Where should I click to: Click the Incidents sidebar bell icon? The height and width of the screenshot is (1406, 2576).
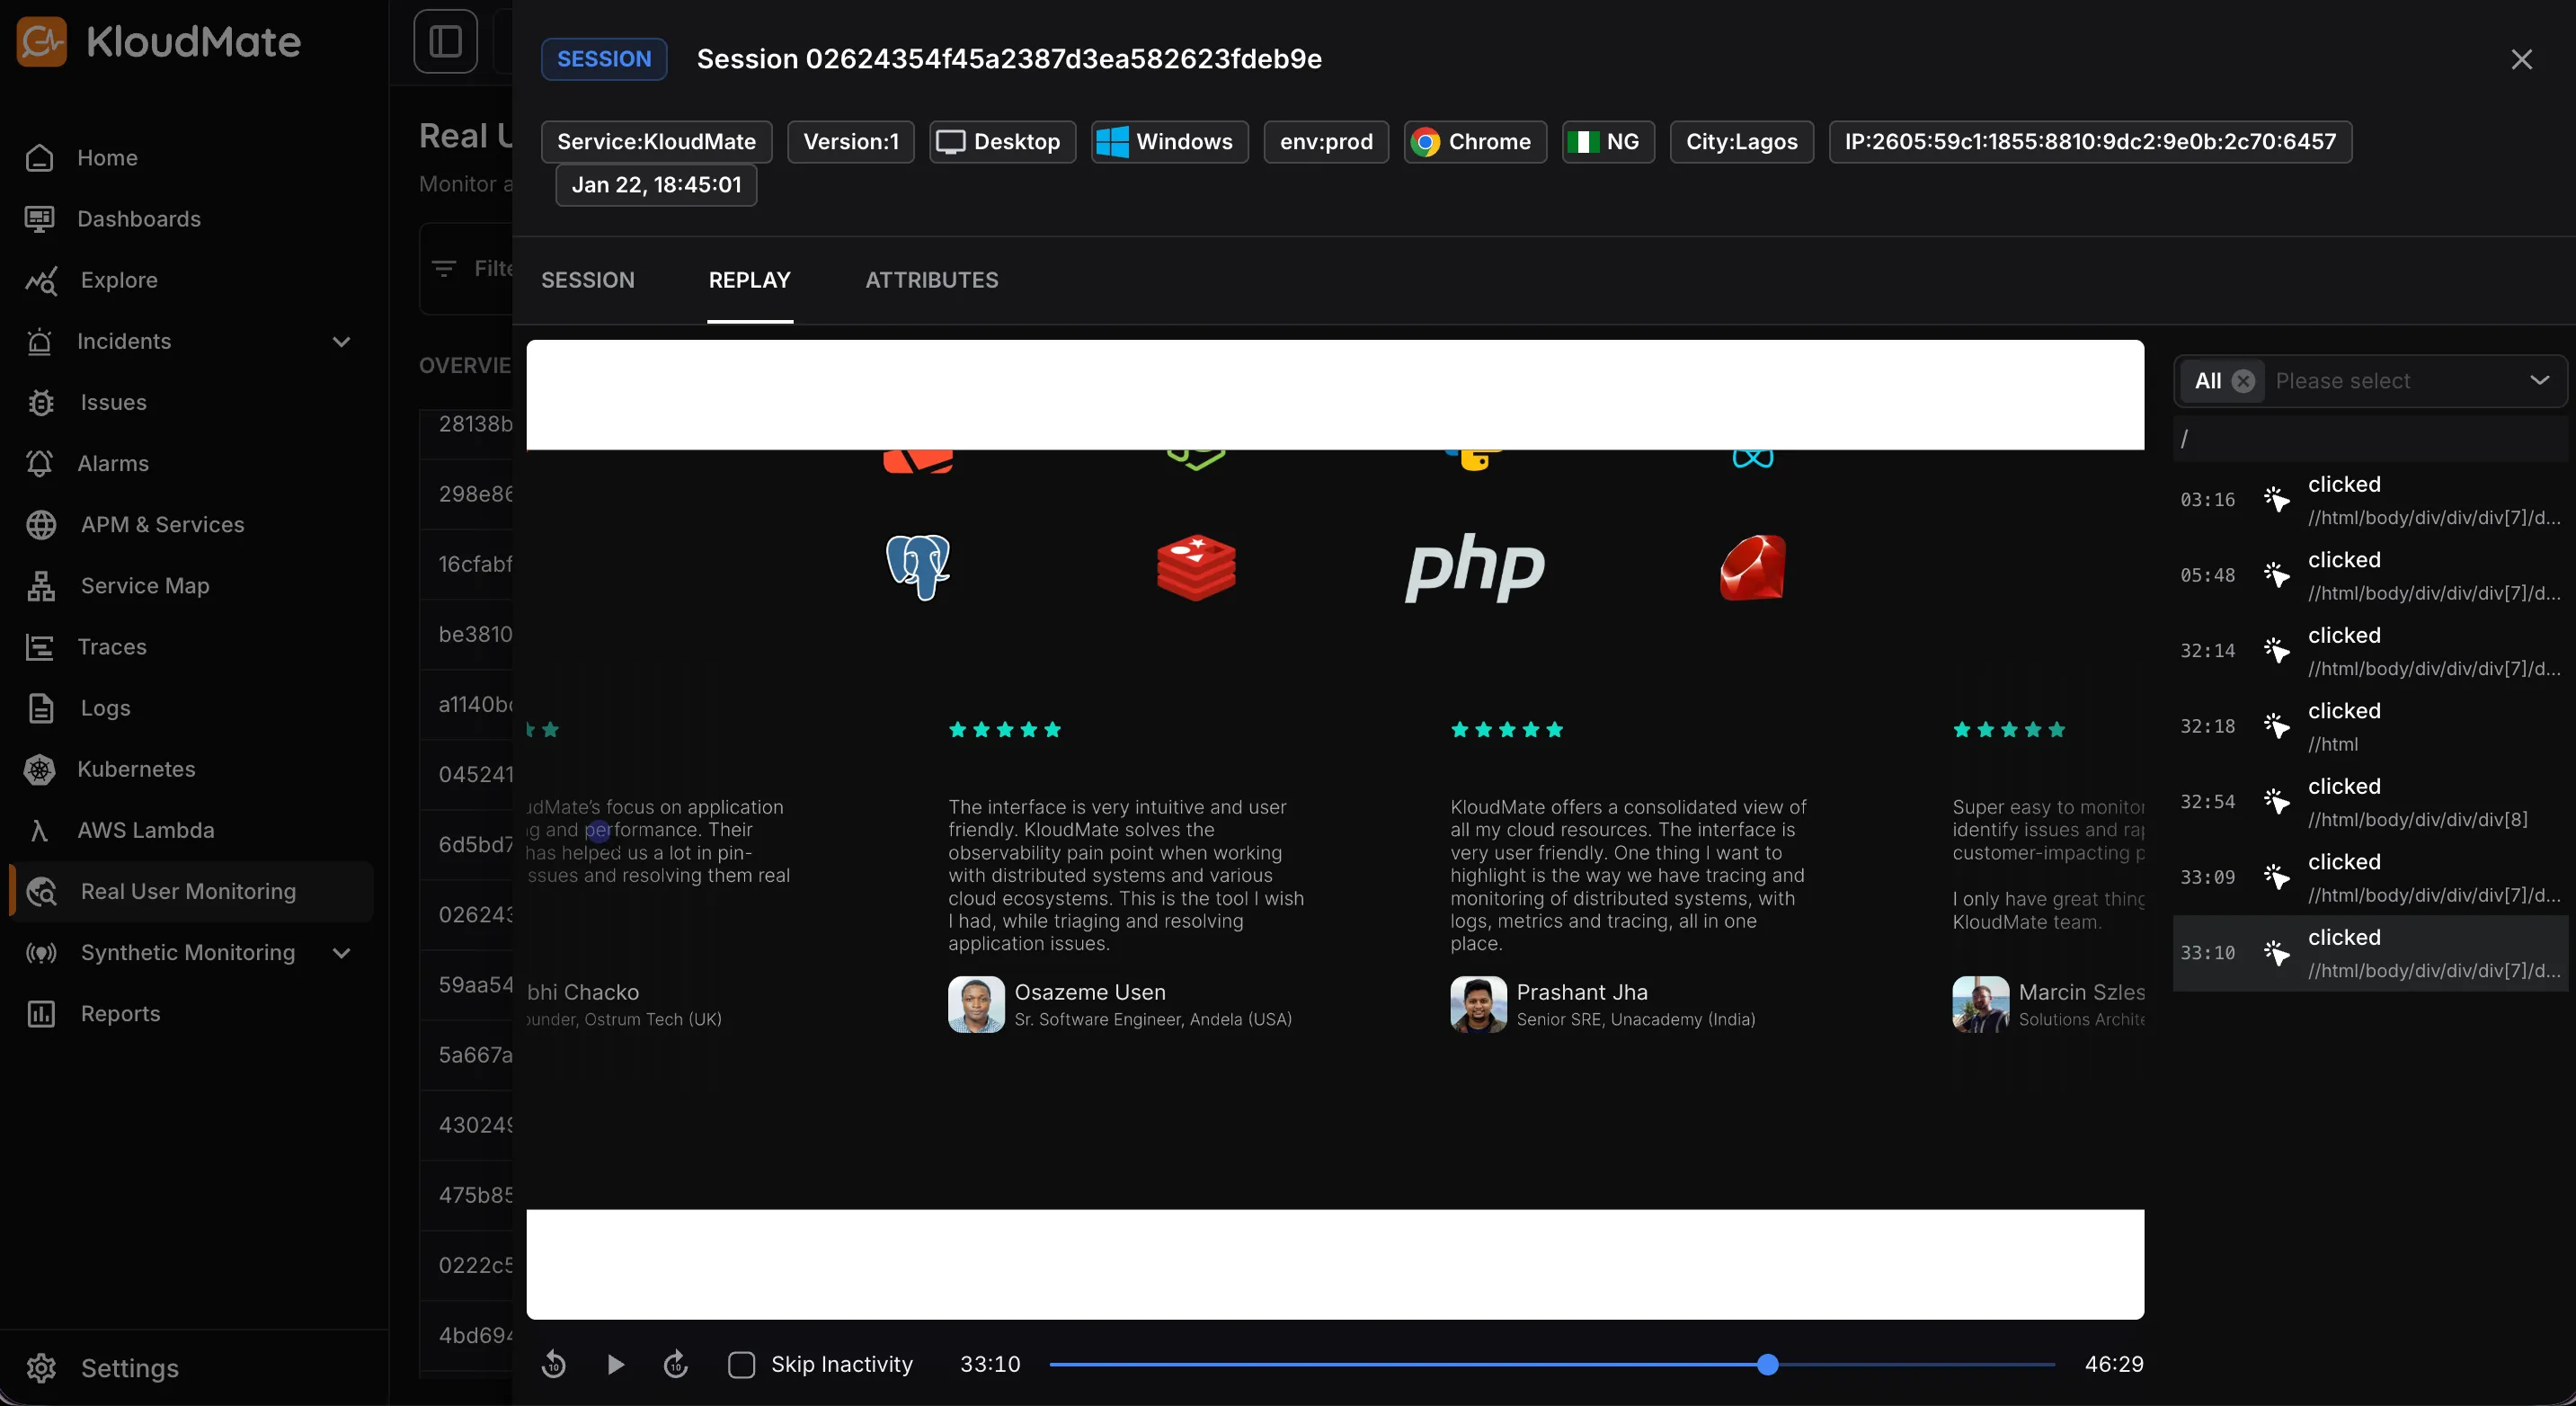(x=40, y=341)
